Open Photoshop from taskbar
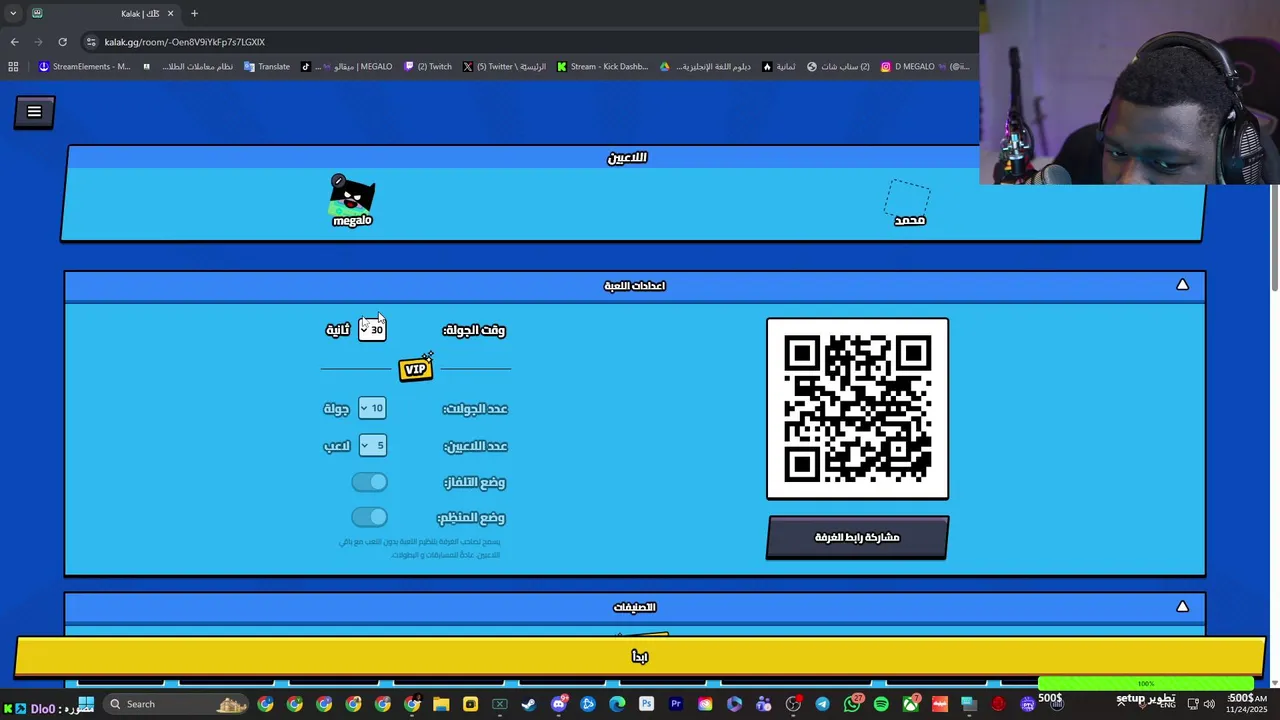 pos(646,704)
